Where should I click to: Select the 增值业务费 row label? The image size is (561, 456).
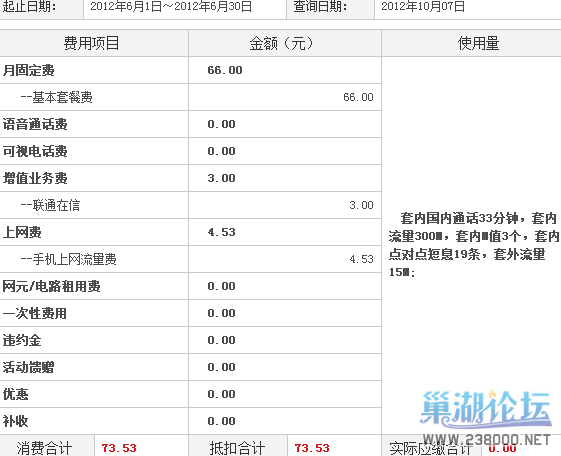point(35,178)
